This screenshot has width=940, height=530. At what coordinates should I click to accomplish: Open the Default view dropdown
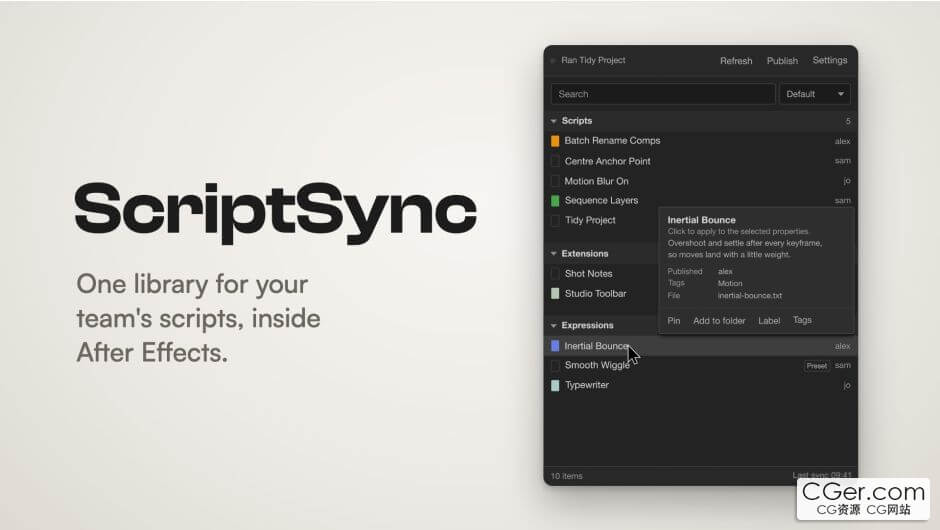(x=815, y=94)
